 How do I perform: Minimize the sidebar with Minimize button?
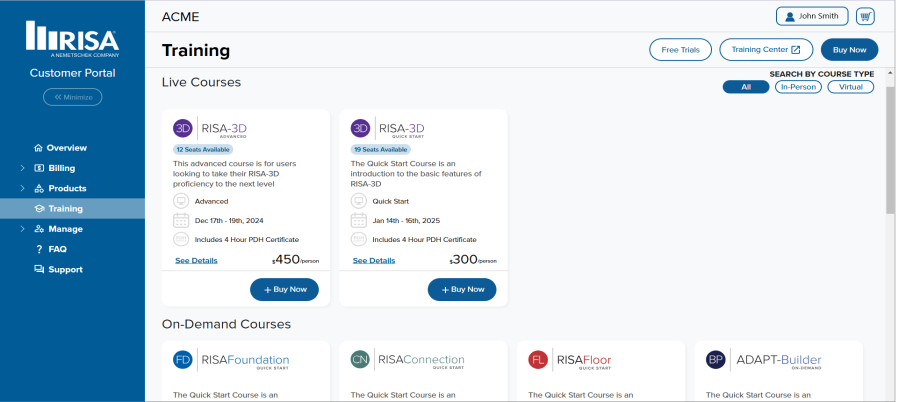pyautogui.click(x=73, y=97)
